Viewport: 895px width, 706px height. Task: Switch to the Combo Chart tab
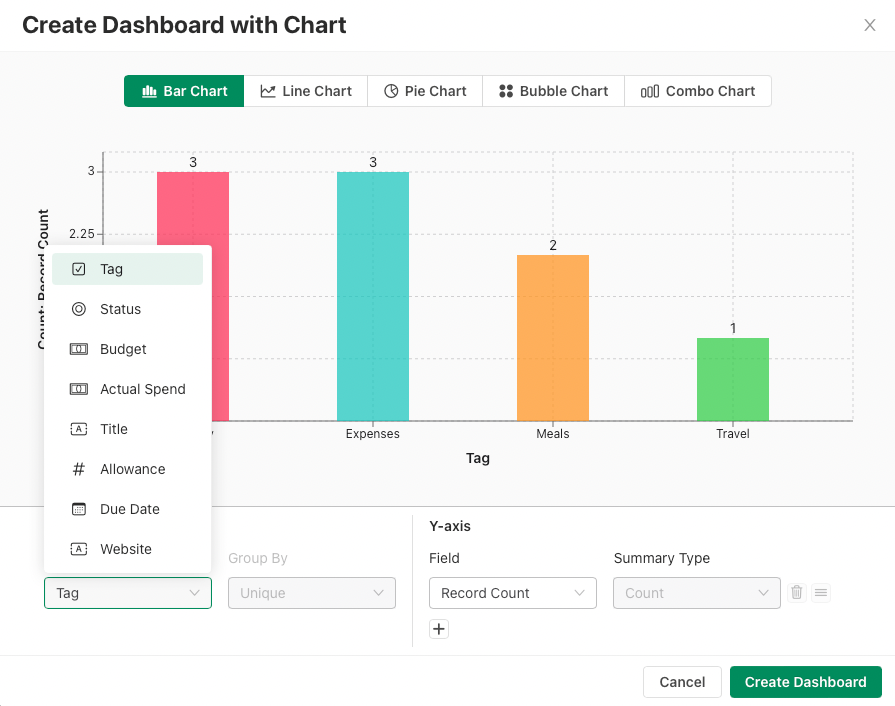click(x=698, y=91)
